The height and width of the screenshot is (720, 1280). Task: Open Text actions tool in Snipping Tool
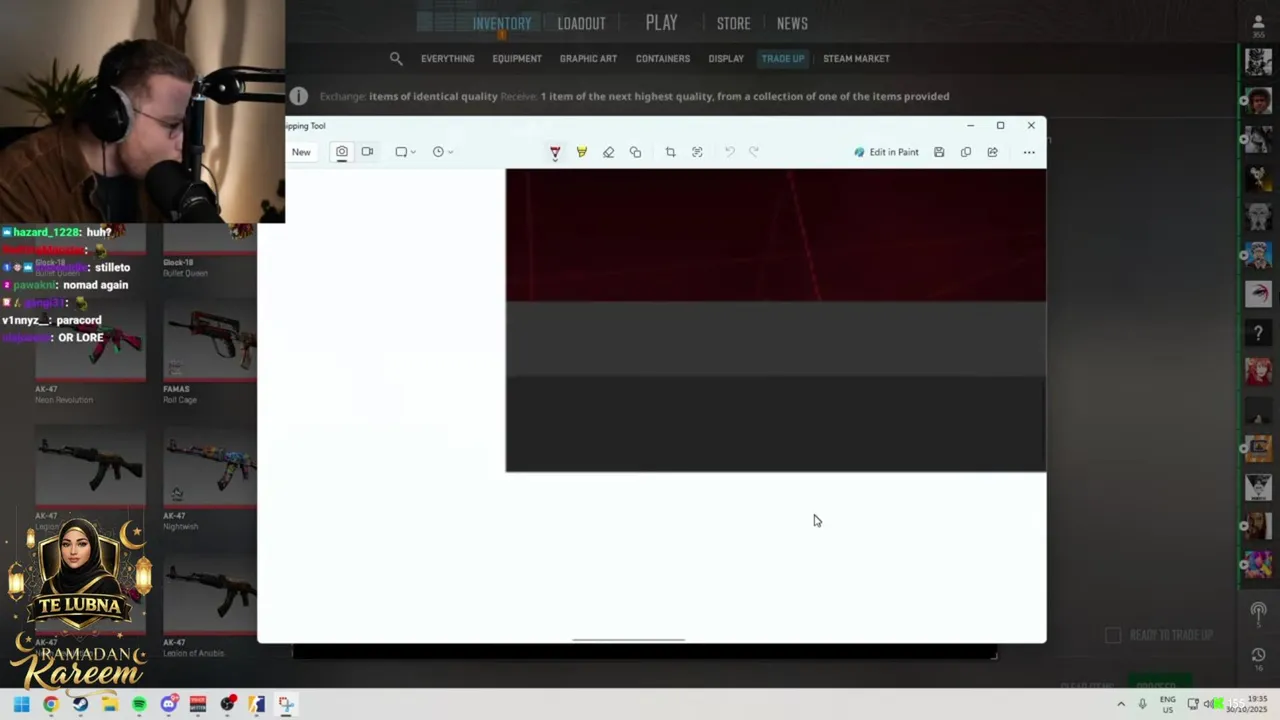point(697,152)
